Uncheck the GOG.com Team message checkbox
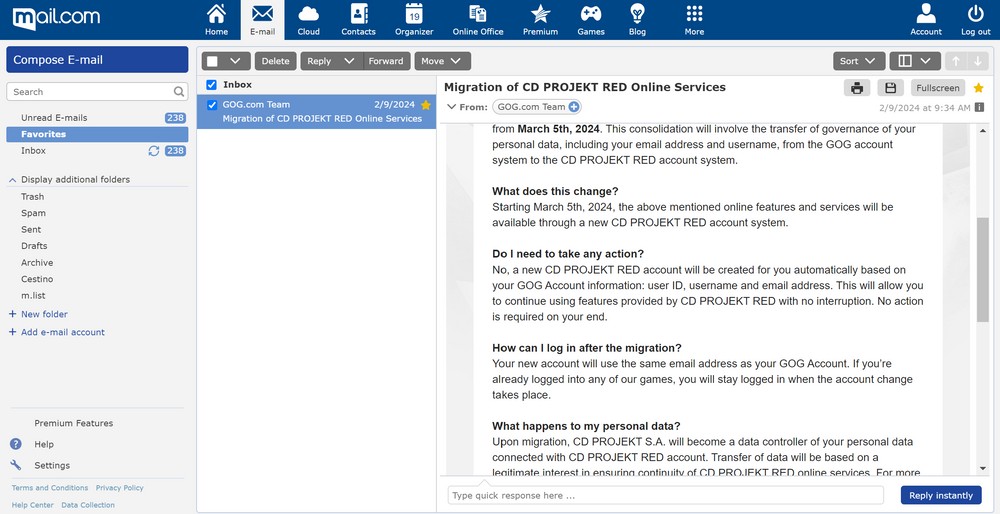This screenshot has width=1000, height=514. tap(212, 105)
